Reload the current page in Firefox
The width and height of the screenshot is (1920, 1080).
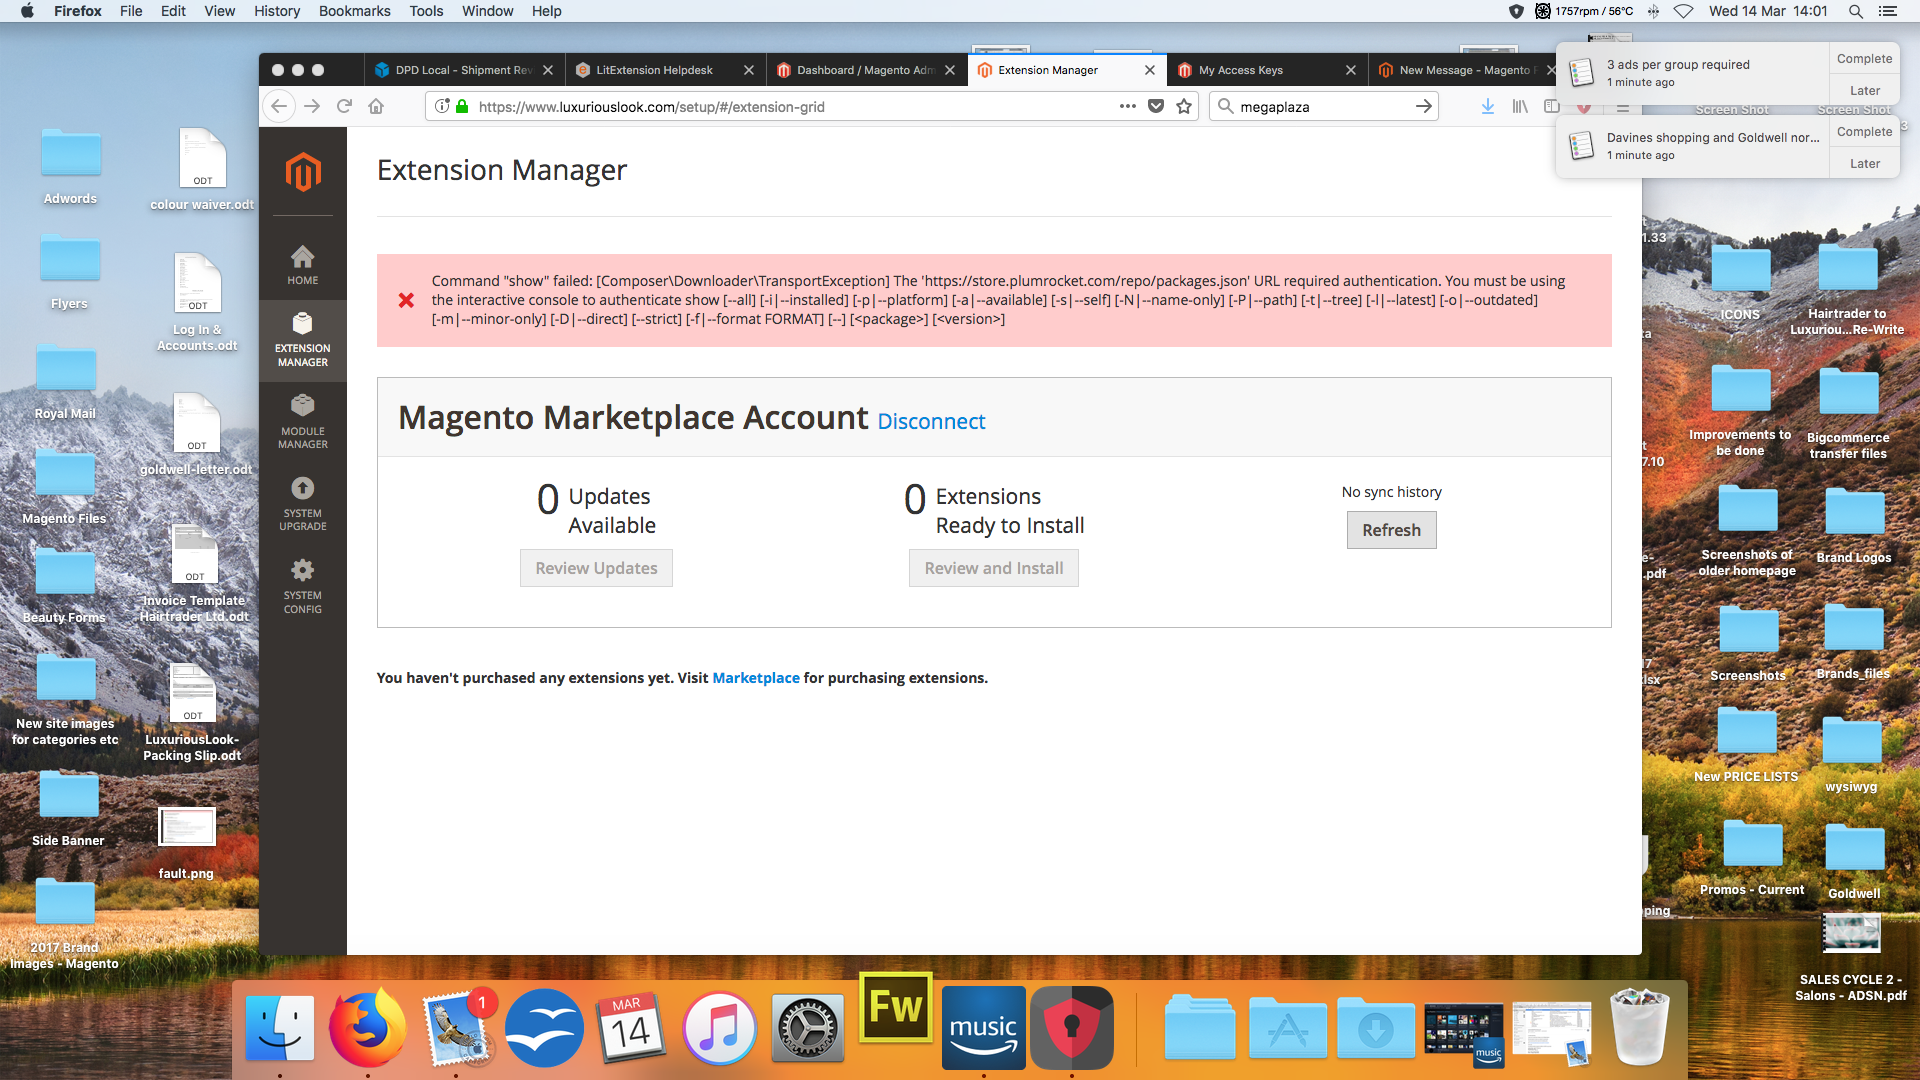344,106
